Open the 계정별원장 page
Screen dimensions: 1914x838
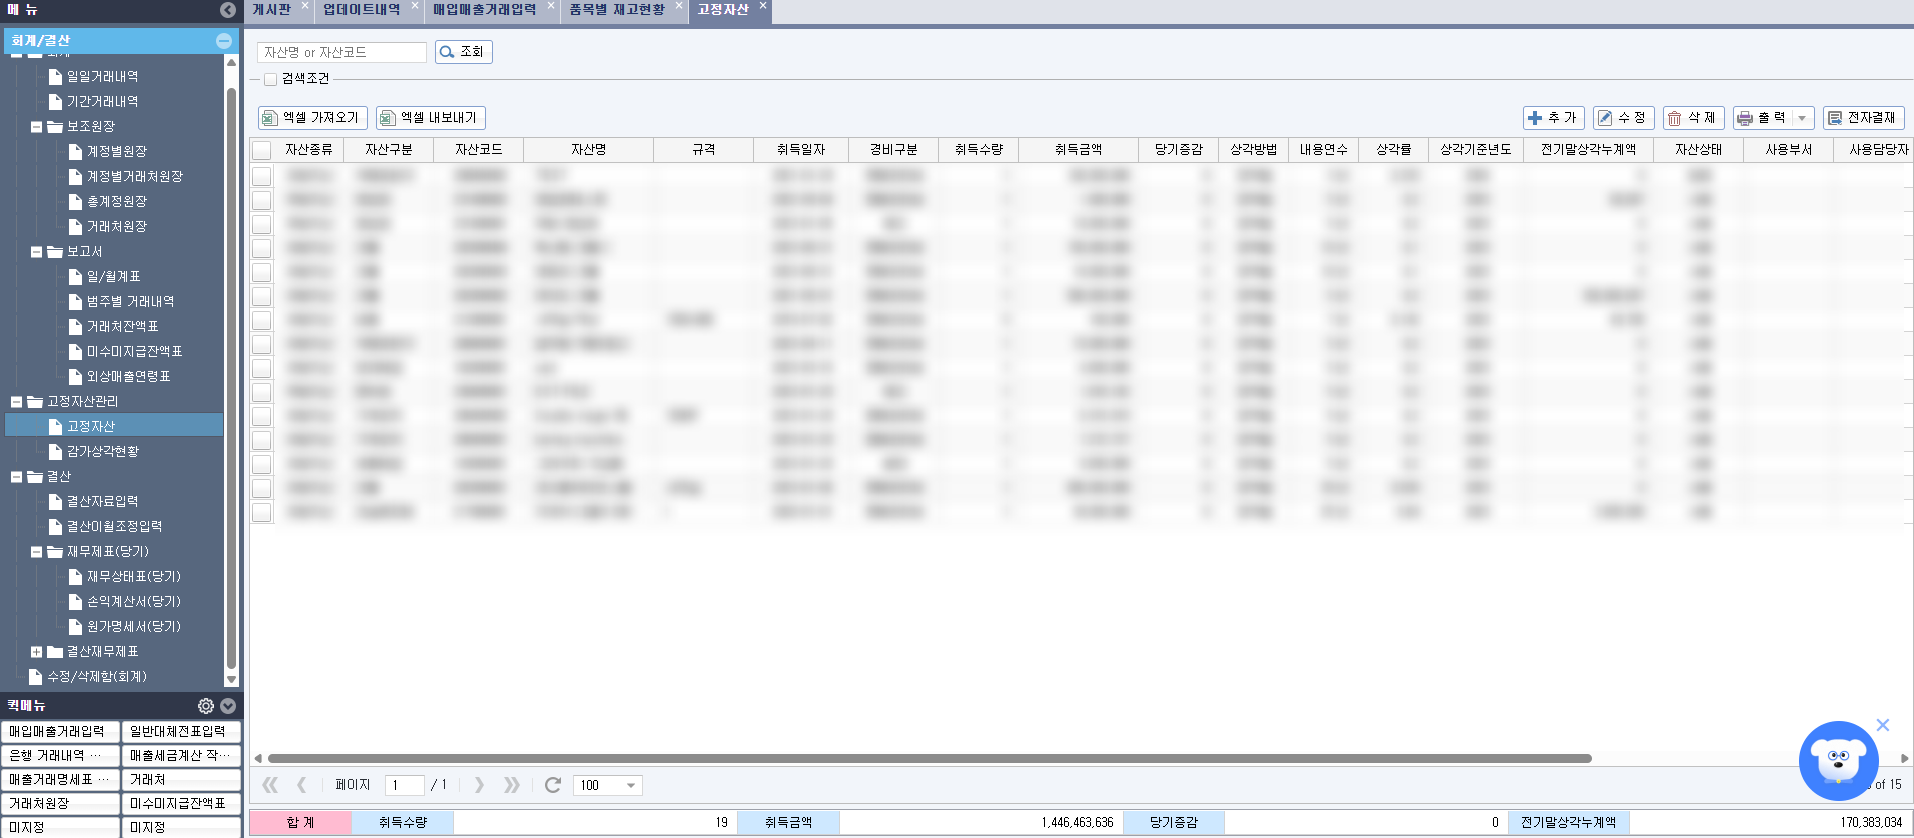click(x=116, y=152)
